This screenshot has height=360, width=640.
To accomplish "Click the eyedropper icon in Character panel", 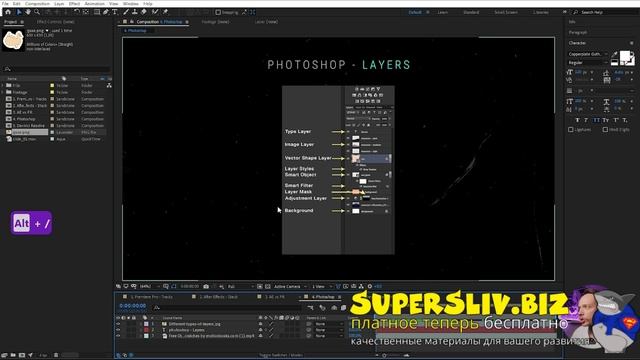I will click(614, 54).
